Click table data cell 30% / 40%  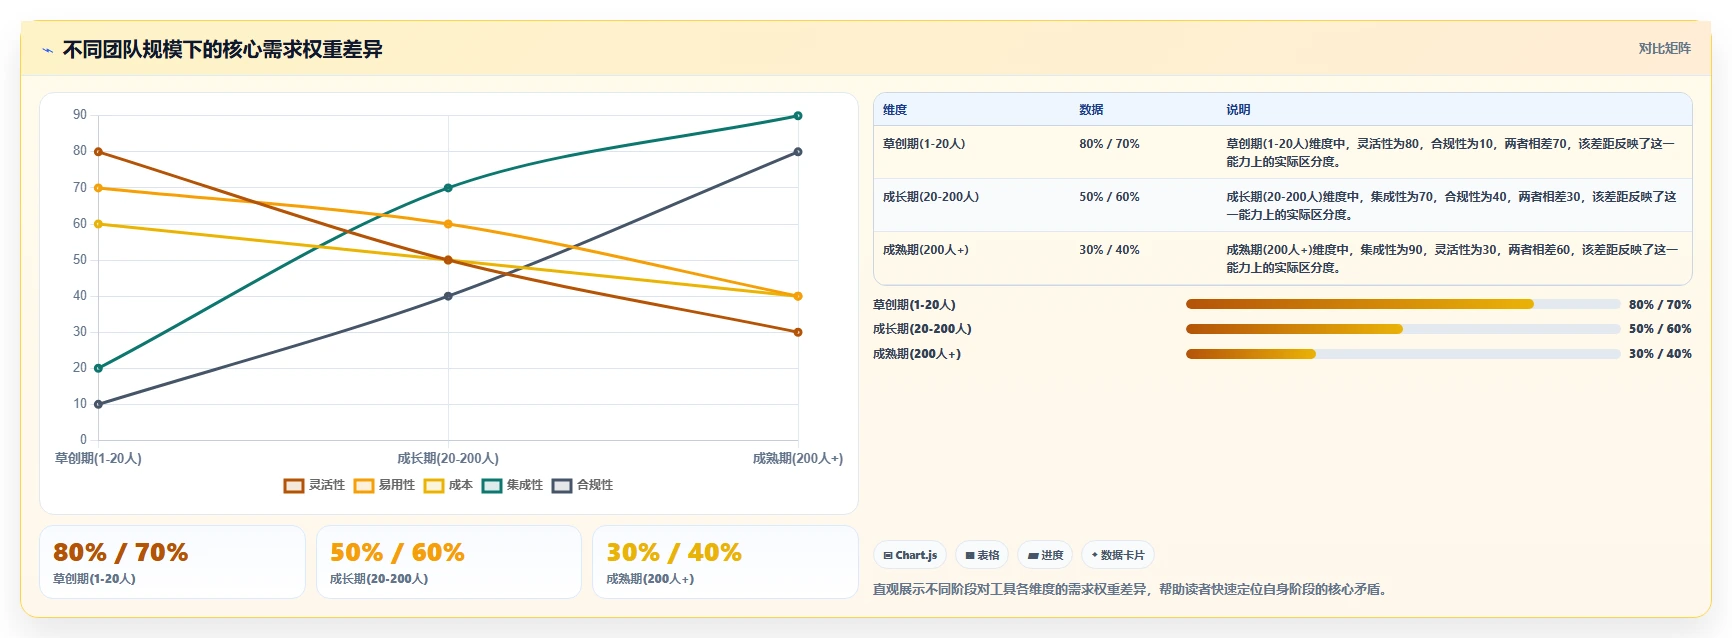pyautogui.click(x=1109, y=250)
